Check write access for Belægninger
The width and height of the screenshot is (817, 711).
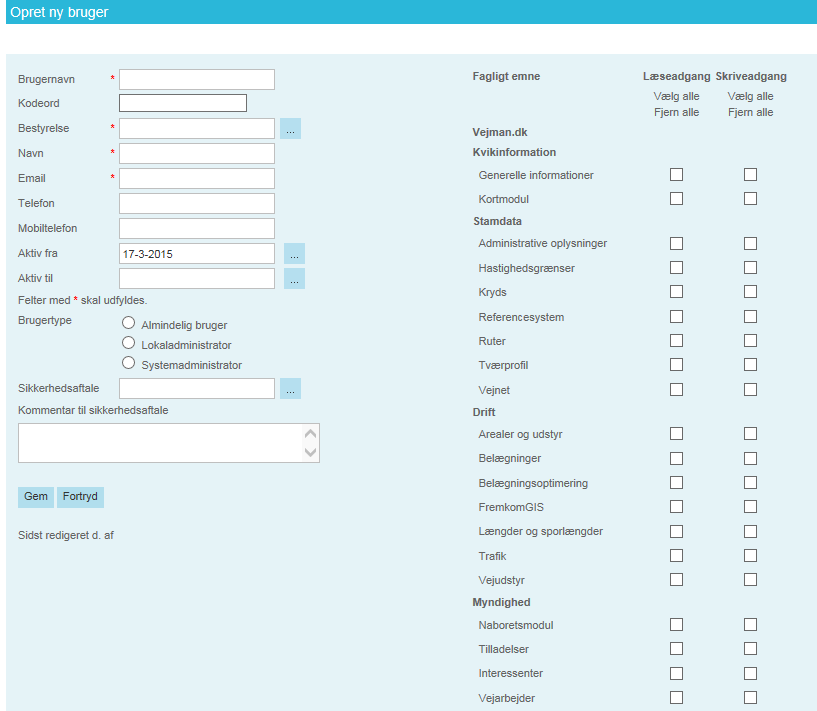[x=750, y=458]
